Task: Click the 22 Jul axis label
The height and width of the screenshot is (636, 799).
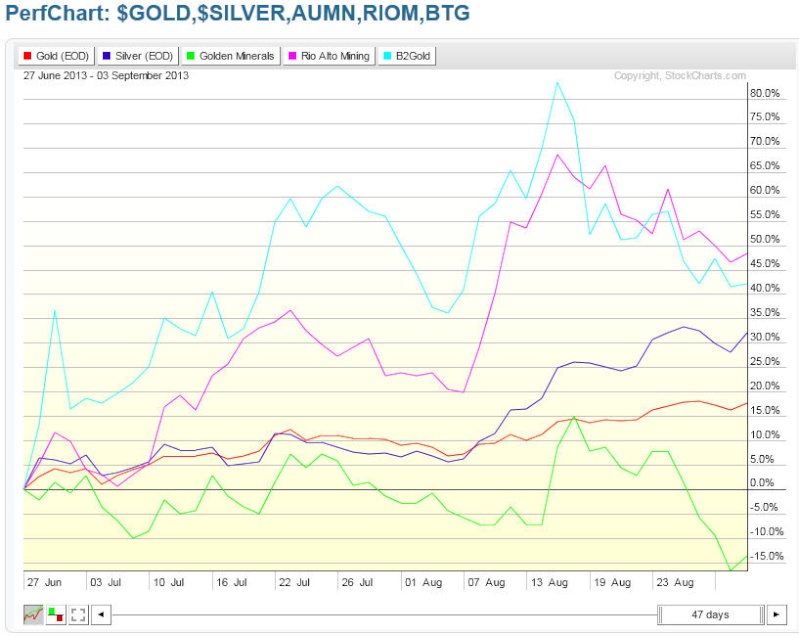Action: [x=294, y=582]
